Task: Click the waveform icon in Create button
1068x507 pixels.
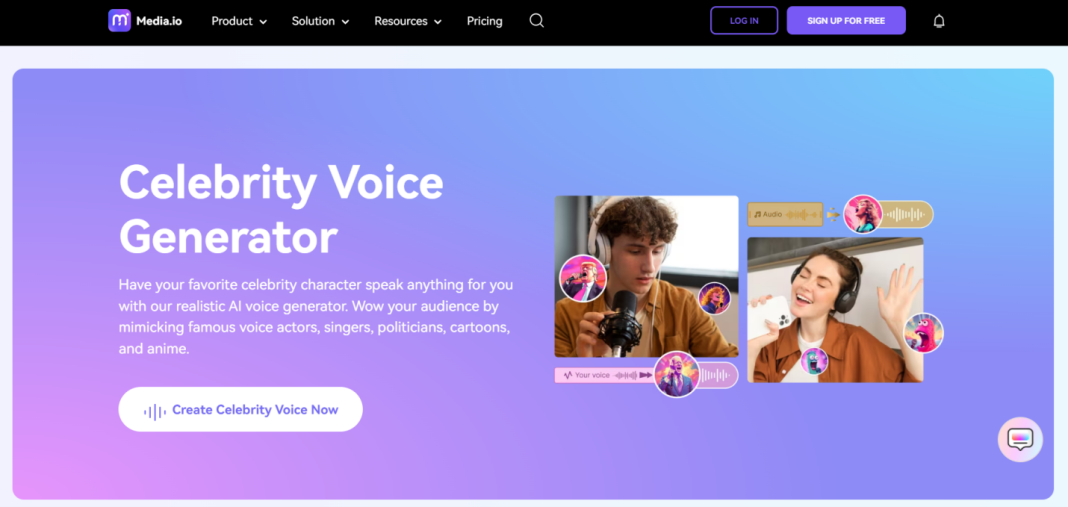Action: [x=155, y=411]
